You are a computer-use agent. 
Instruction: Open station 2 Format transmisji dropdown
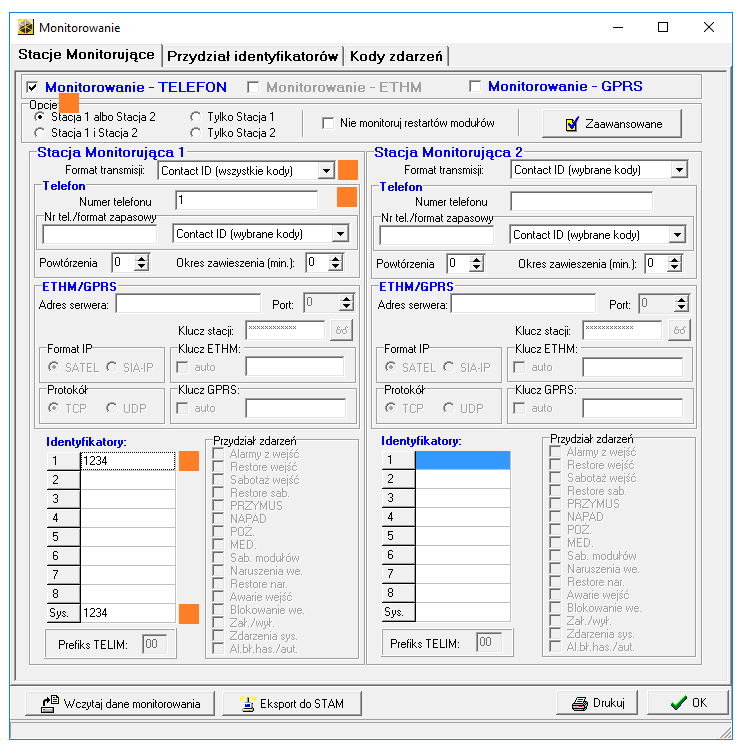click(680, 170)
